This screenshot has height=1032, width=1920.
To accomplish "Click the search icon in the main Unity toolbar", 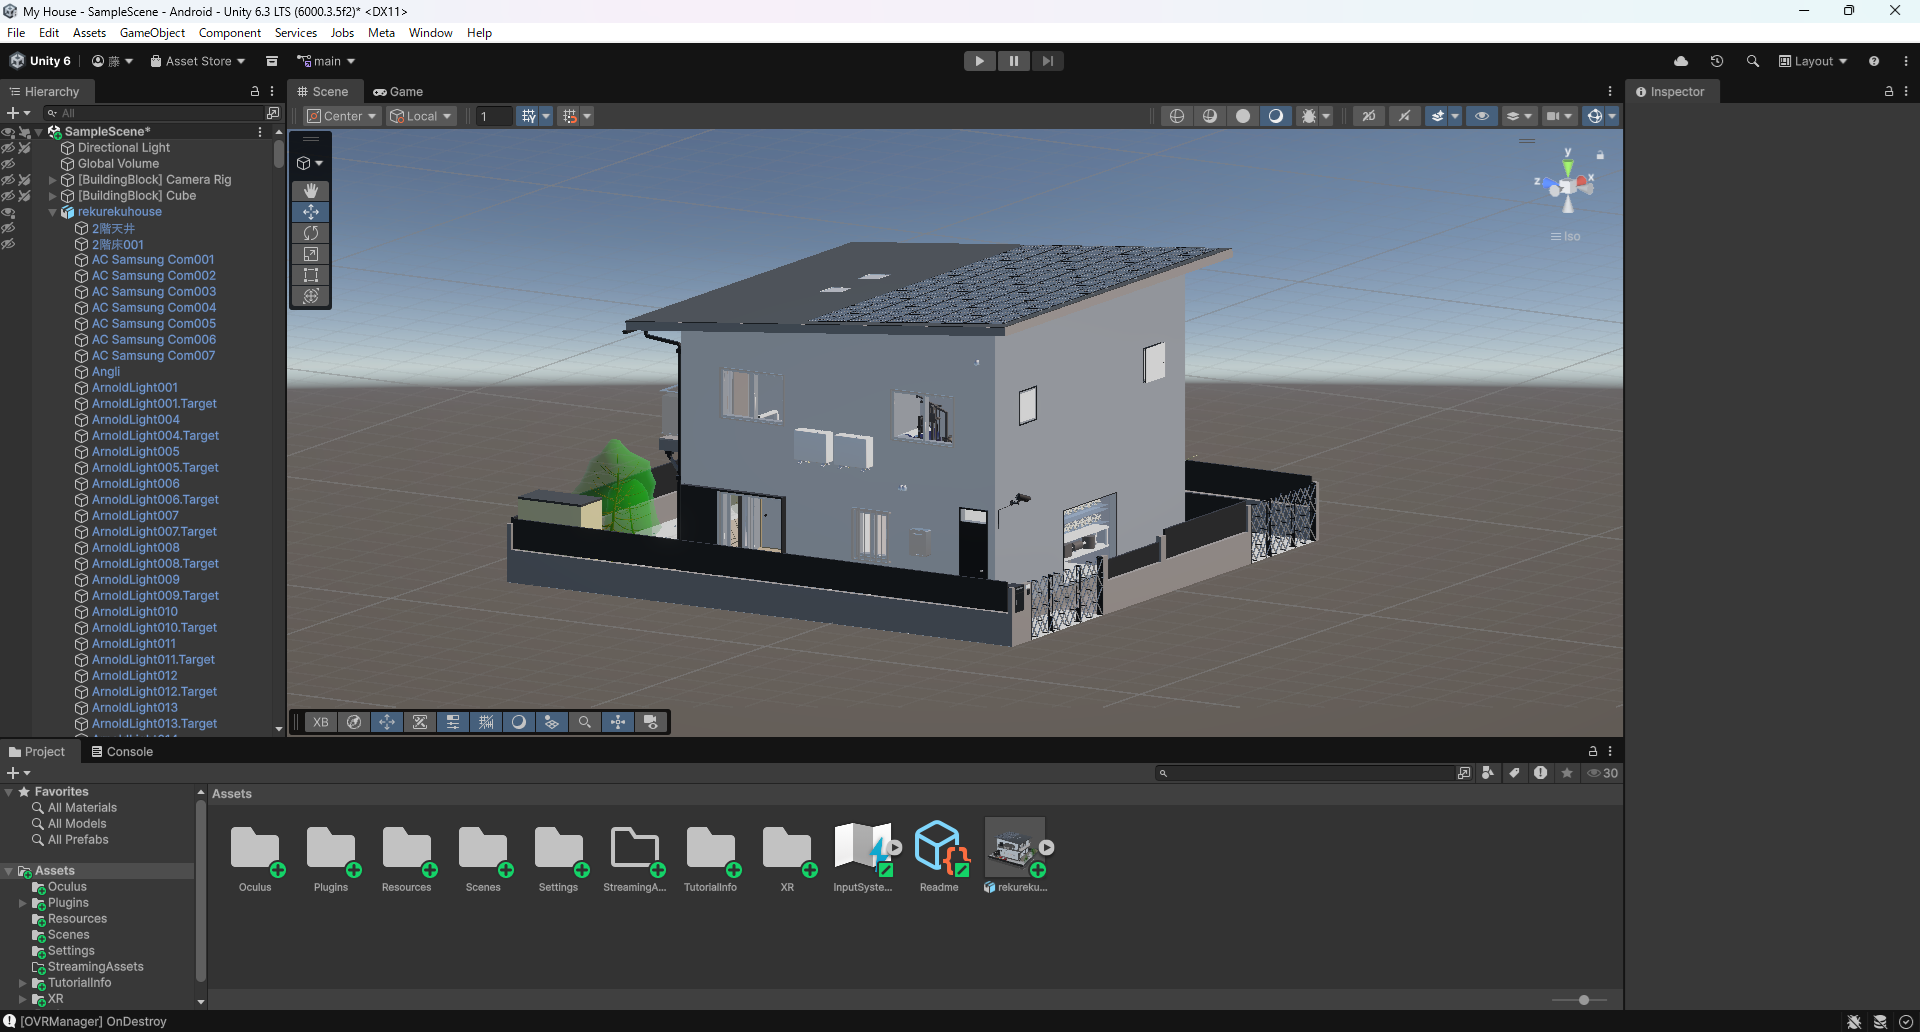I will [1753, 61].
